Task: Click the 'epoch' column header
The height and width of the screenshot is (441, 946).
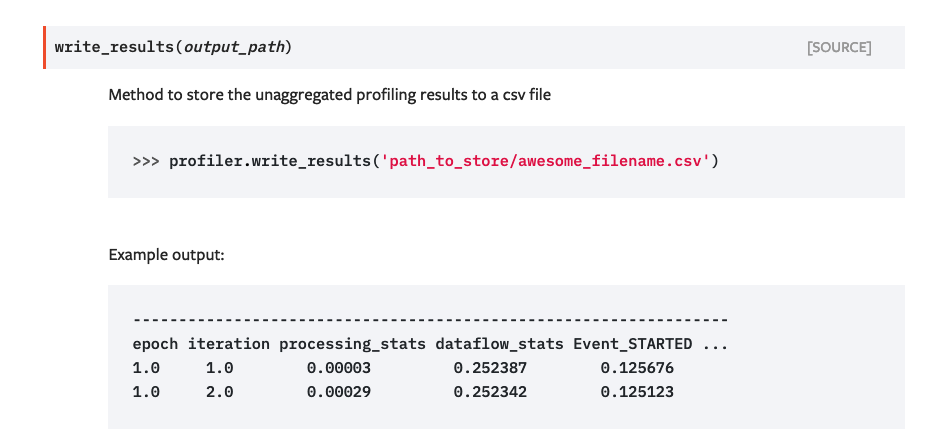Action: tap(155, 344)
